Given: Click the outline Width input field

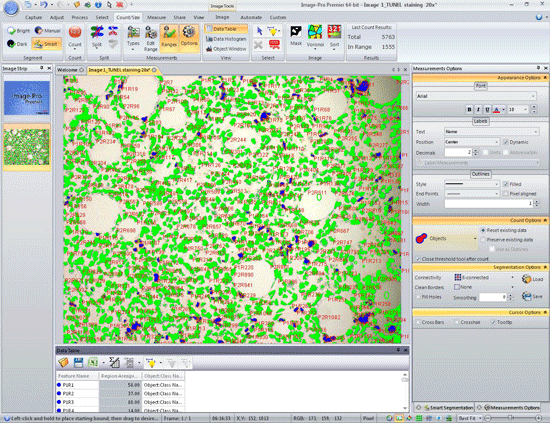Looking at the screenshot, I should [x=489, y=203].
